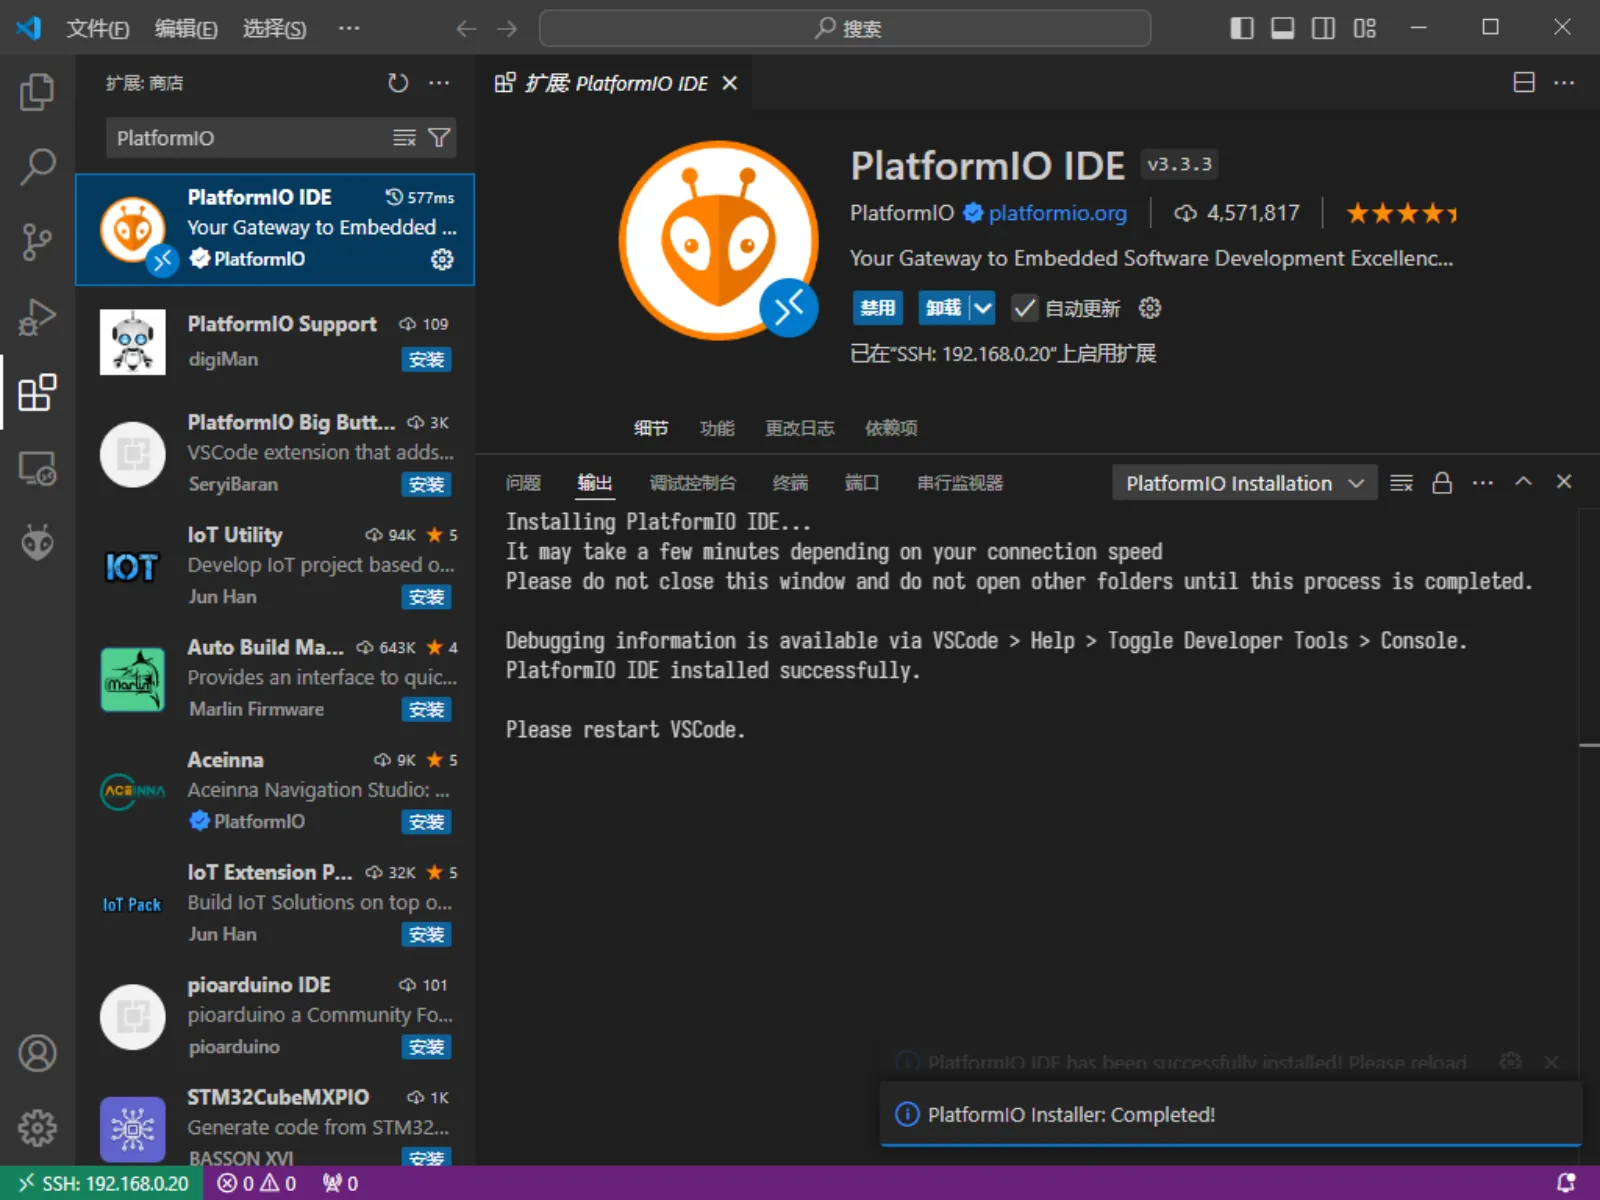Image resolution: width=1600 pixels, height=1200 pixels.
Task: Open the Explorer view in the activity bar
Action: coord(37,91)
